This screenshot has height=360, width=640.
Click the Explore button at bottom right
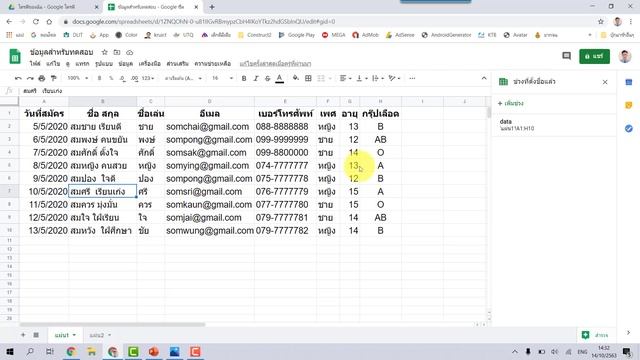pos(595,335)
